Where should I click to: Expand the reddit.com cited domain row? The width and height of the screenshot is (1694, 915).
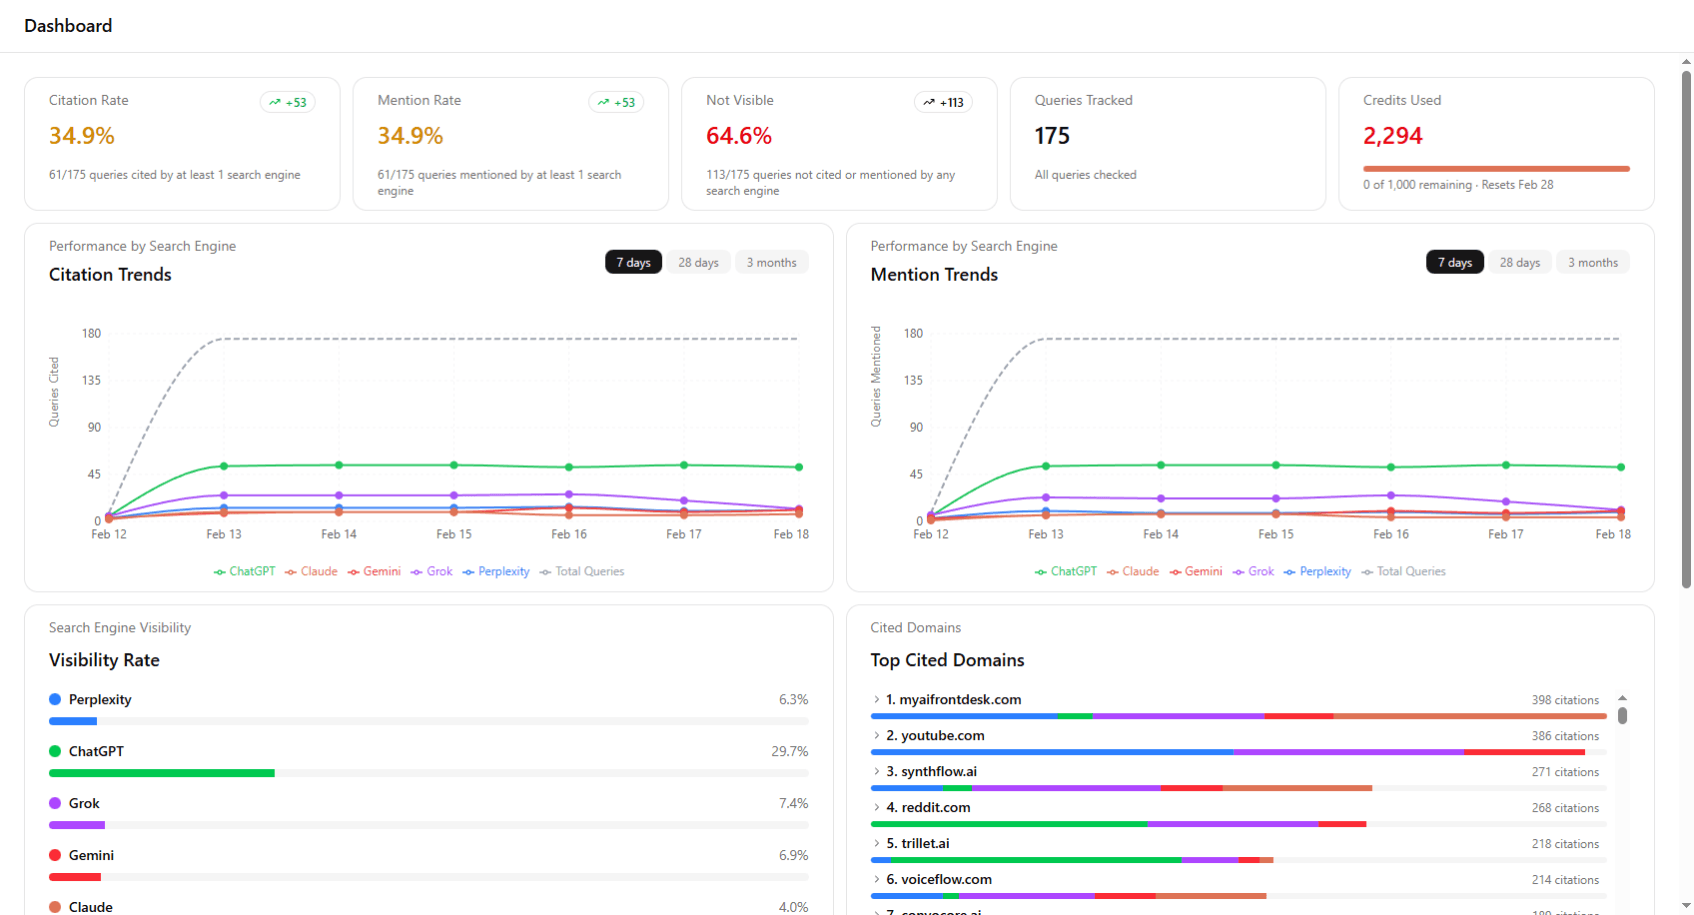tap(877, 808)
